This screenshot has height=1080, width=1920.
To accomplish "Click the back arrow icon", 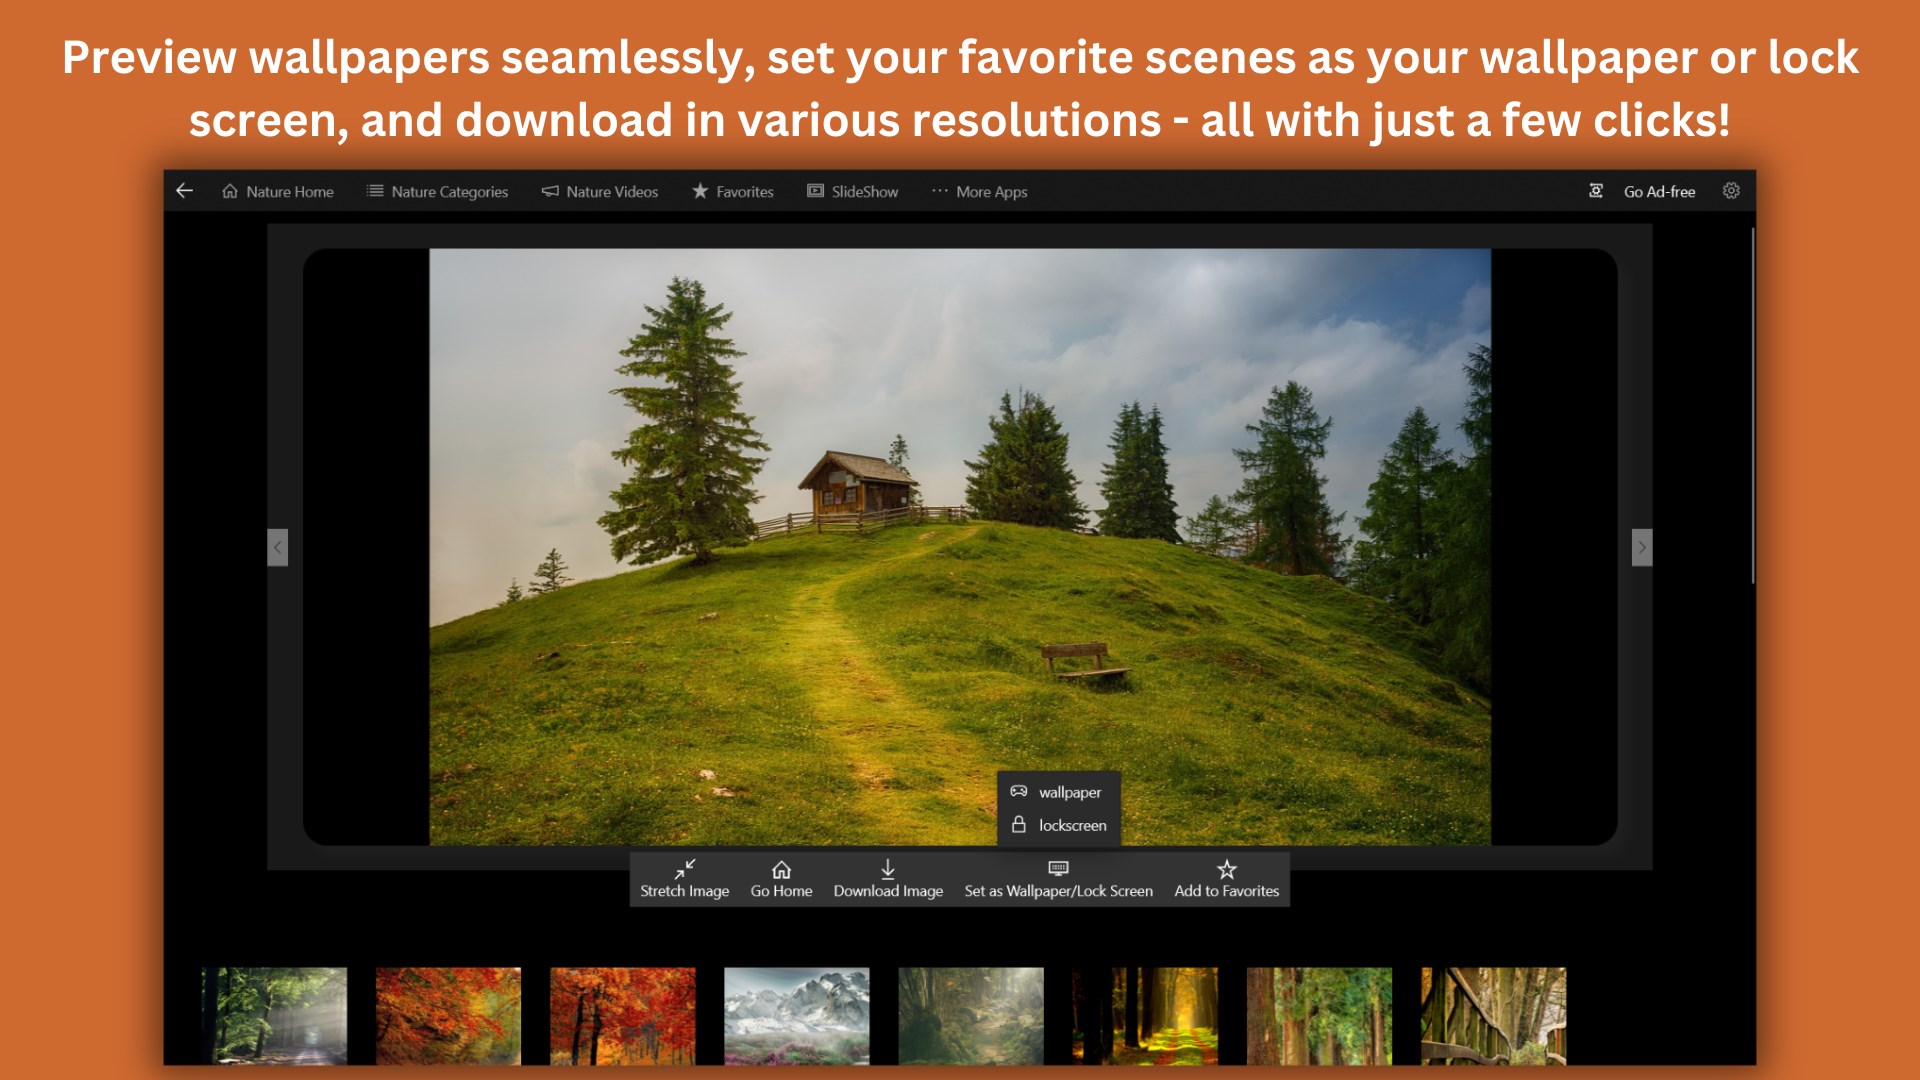I will pos(184,190).
